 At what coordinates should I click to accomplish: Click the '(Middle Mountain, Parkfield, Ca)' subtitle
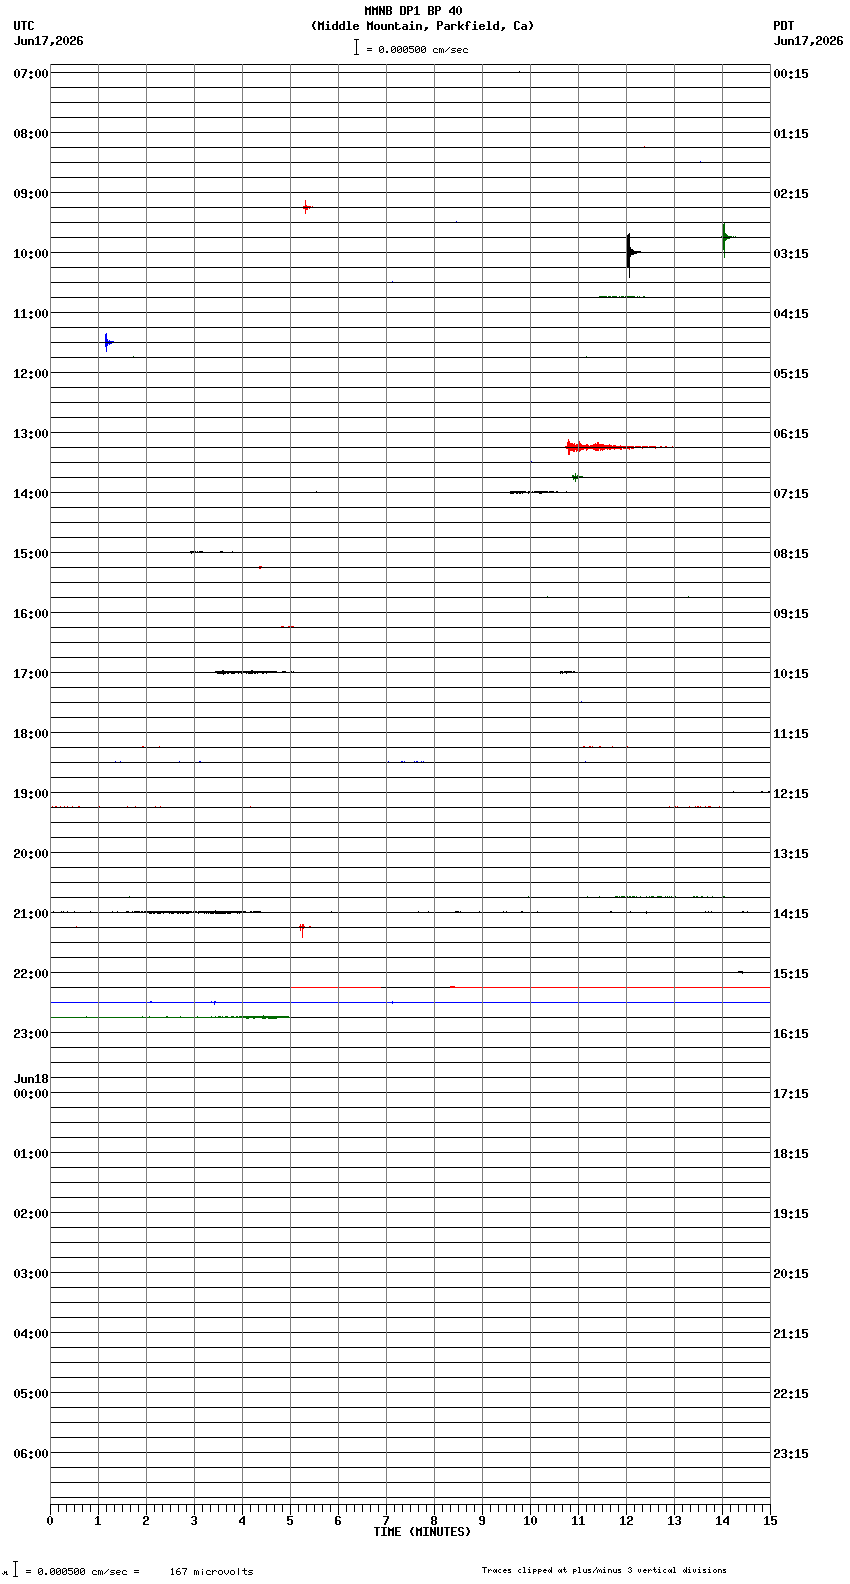point(422,26)
